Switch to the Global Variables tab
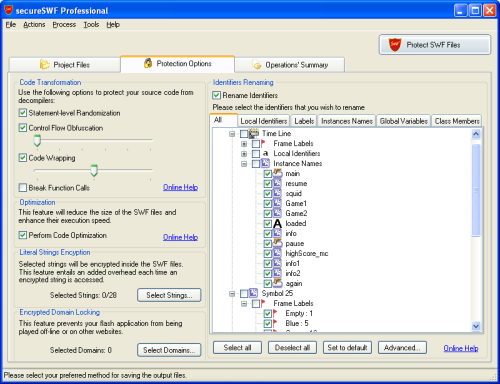The image size is (500, 384). click(x=403, y=121)
